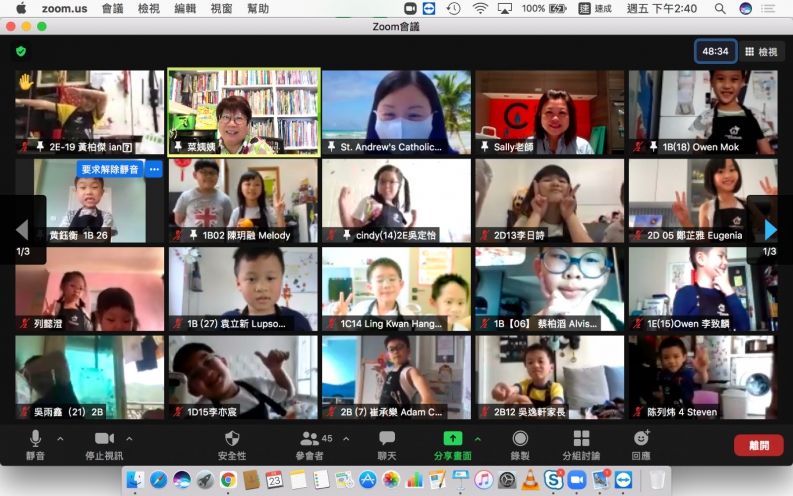This screenshot has width=793, height=496.
Task: Open the 編輯 menu in menu bar
Action: point(185,8)
